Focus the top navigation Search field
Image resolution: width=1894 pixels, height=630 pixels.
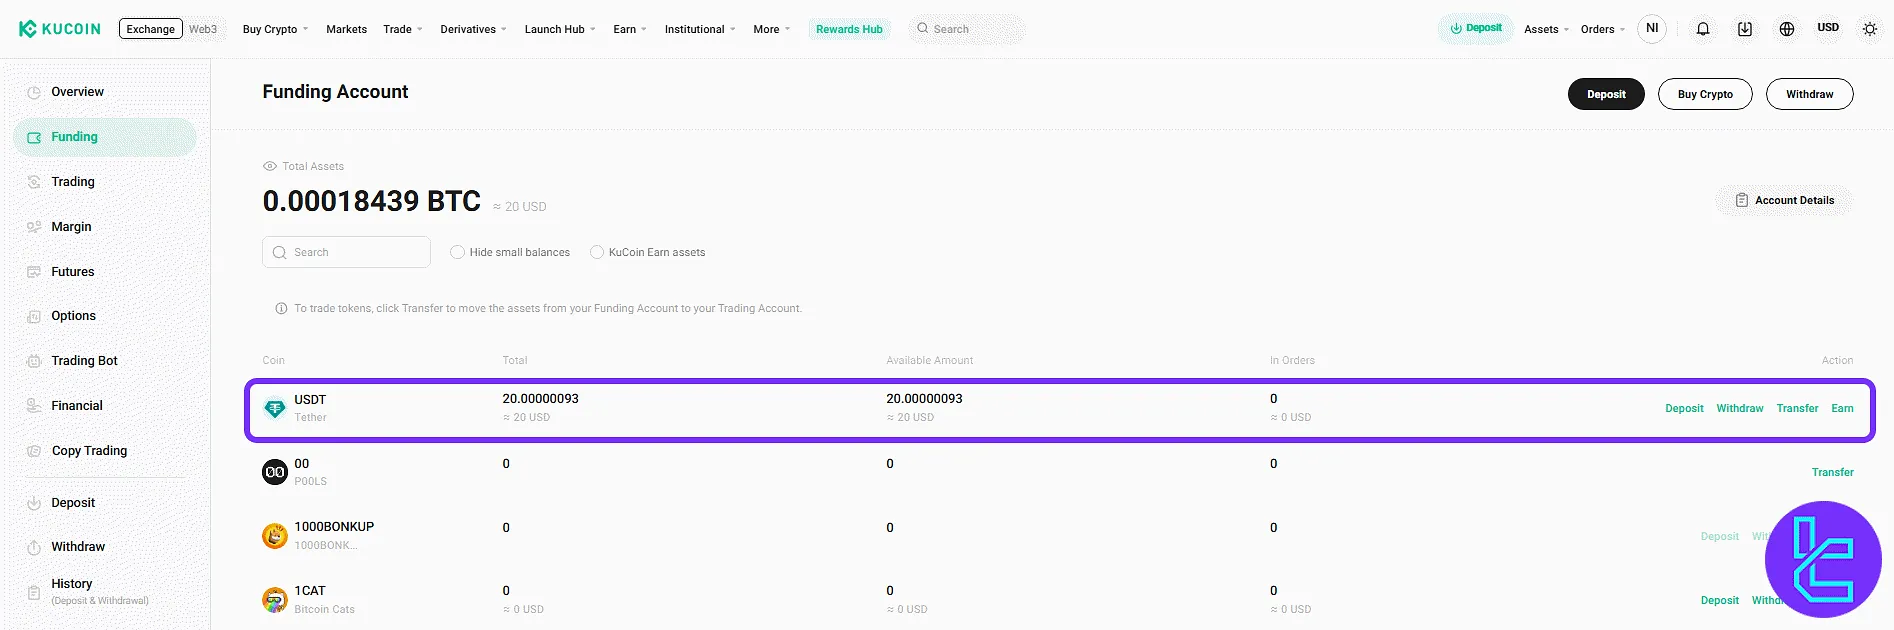967,29
